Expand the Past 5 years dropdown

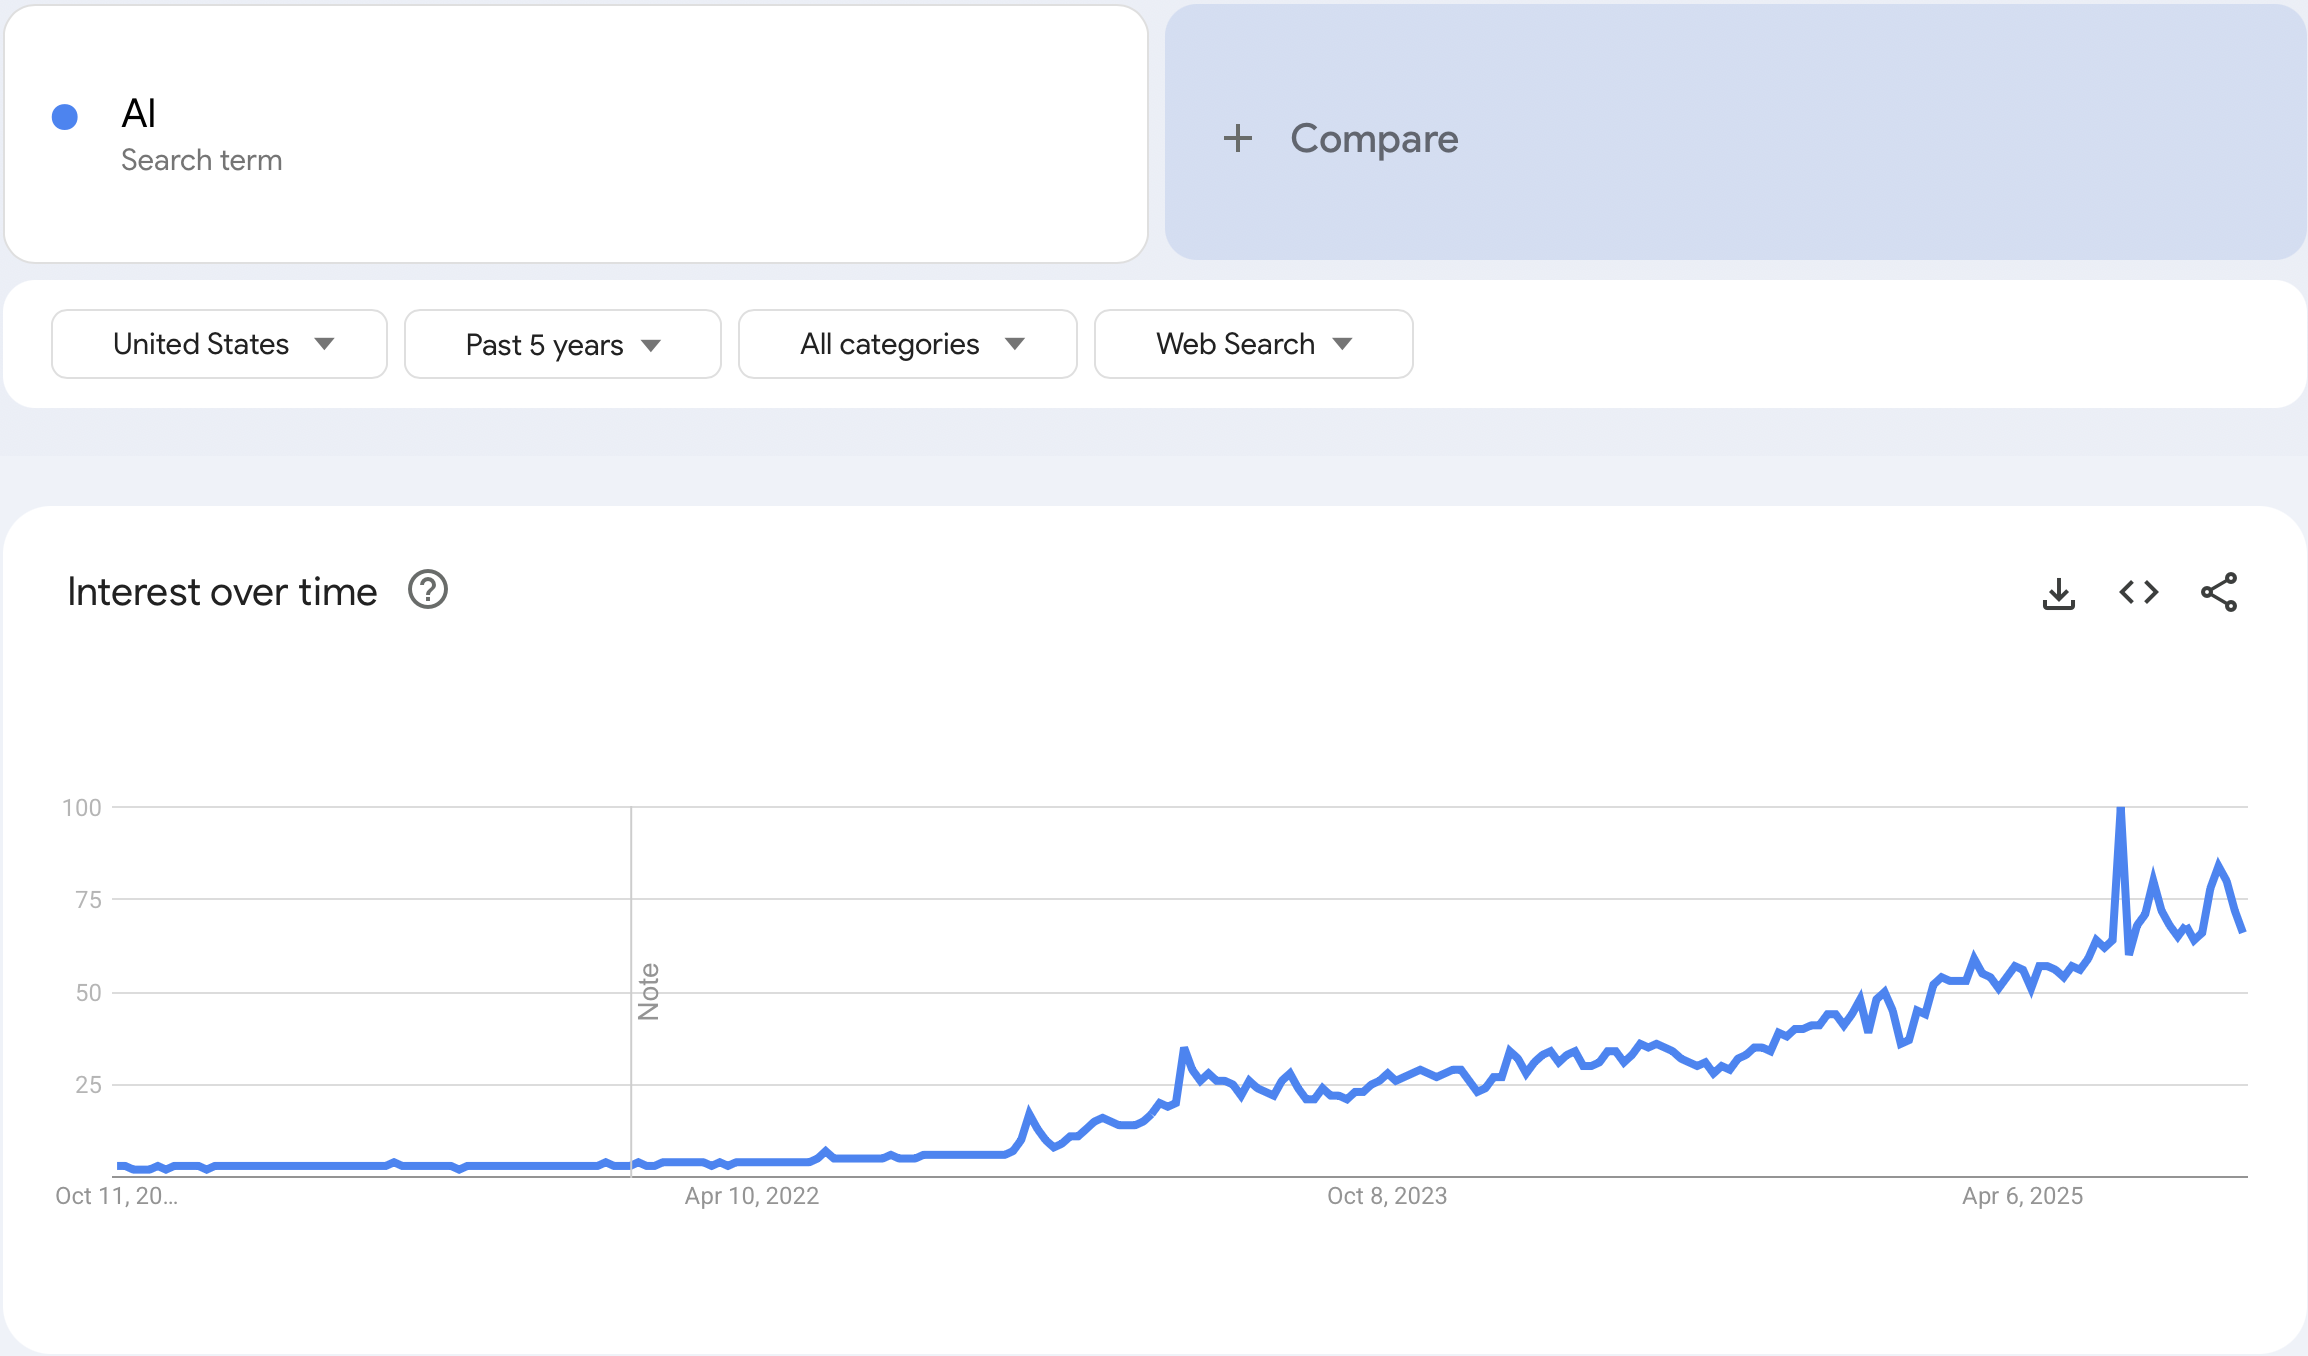(x=562, y=345)
